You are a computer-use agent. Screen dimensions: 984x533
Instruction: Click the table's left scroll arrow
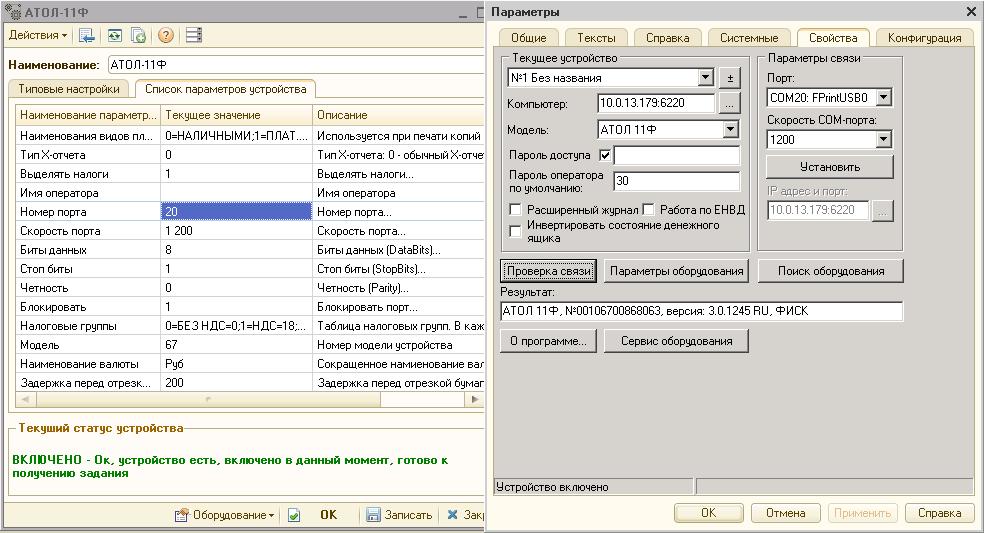25,399
